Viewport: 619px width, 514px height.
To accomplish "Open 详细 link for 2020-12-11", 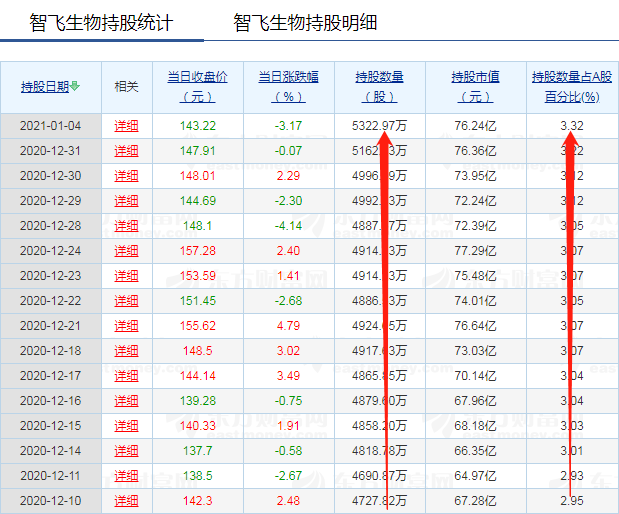I will pyautogui.click(x=126, y=476).
